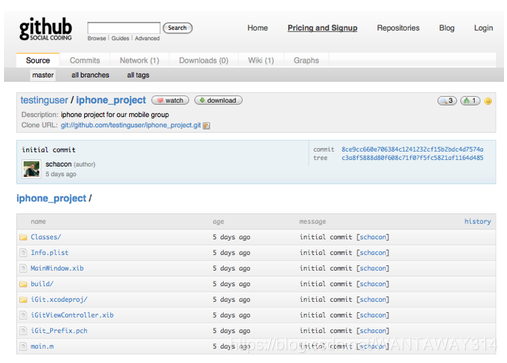
Task: Select the Source tab
Action: [x=38, y=60]
